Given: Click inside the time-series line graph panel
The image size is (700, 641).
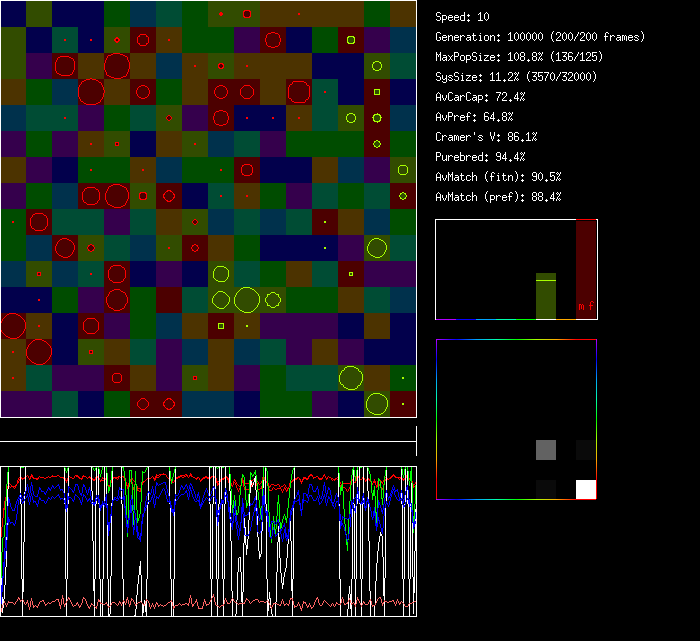Looking at the screenshot, I should (208, 541).
